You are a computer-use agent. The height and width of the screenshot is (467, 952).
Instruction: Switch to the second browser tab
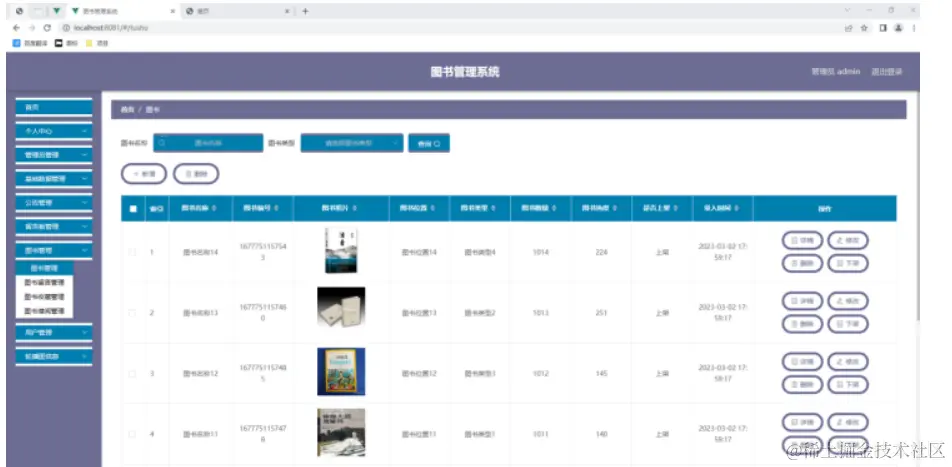tap(237, 11)
